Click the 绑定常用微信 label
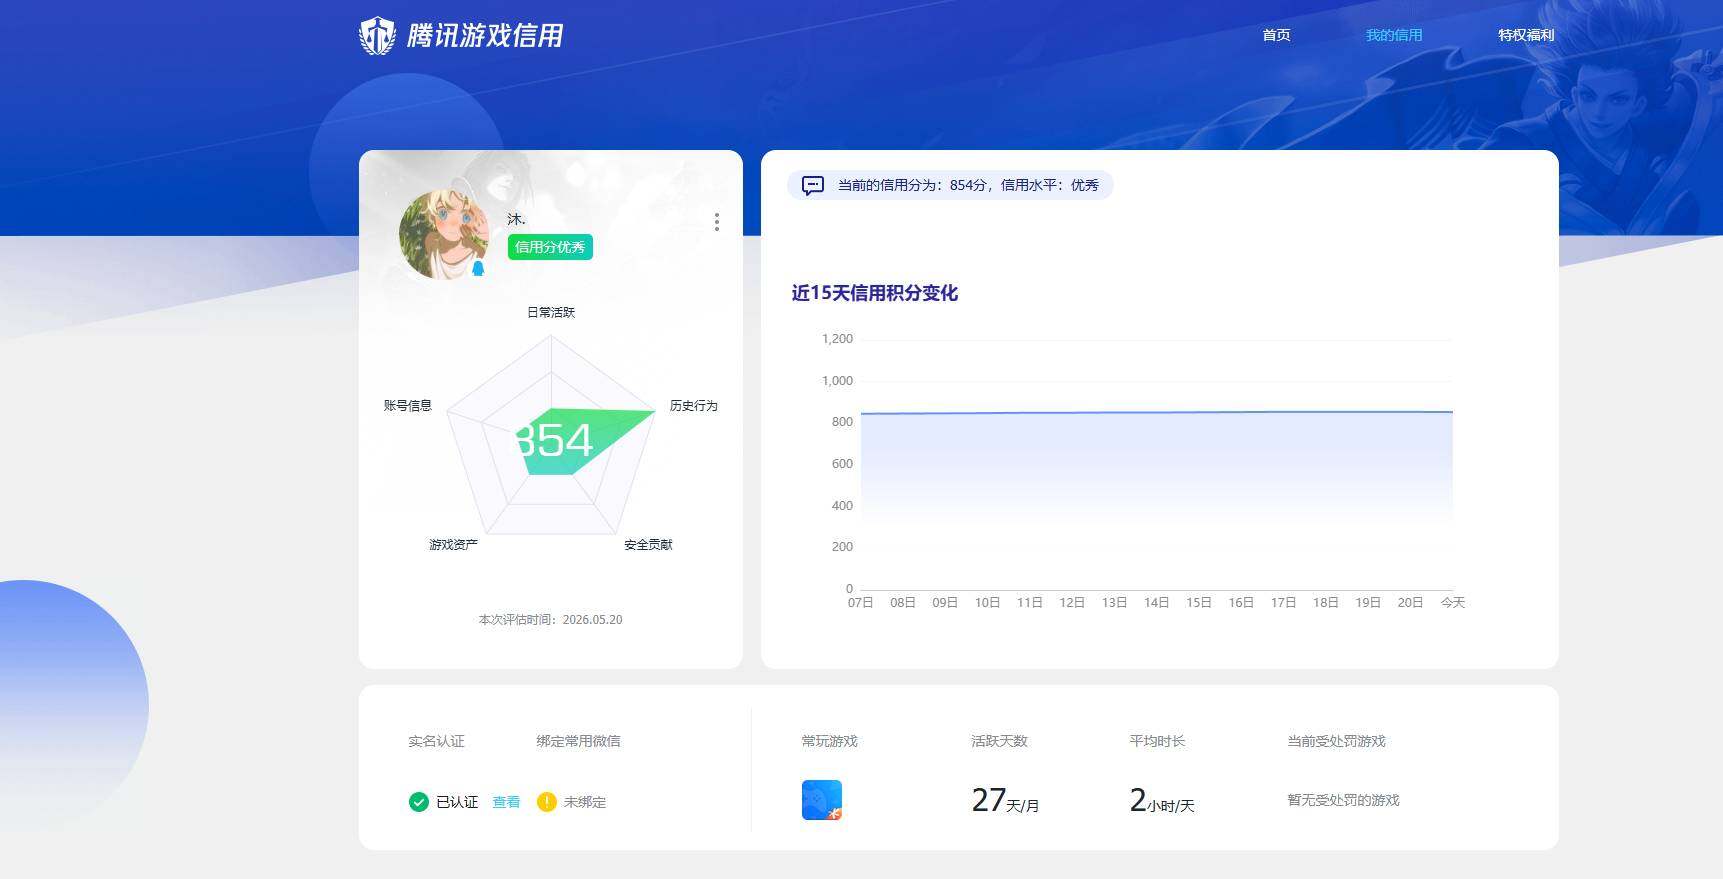The width and height of the screenshot is (1723, 879). (578, 741)
